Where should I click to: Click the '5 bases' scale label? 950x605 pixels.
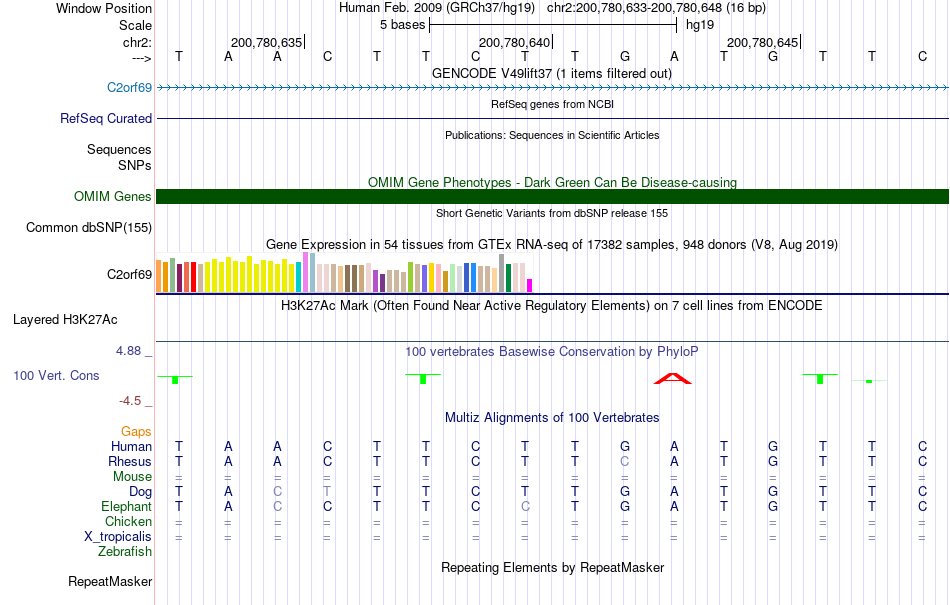[x=402, y=25]
